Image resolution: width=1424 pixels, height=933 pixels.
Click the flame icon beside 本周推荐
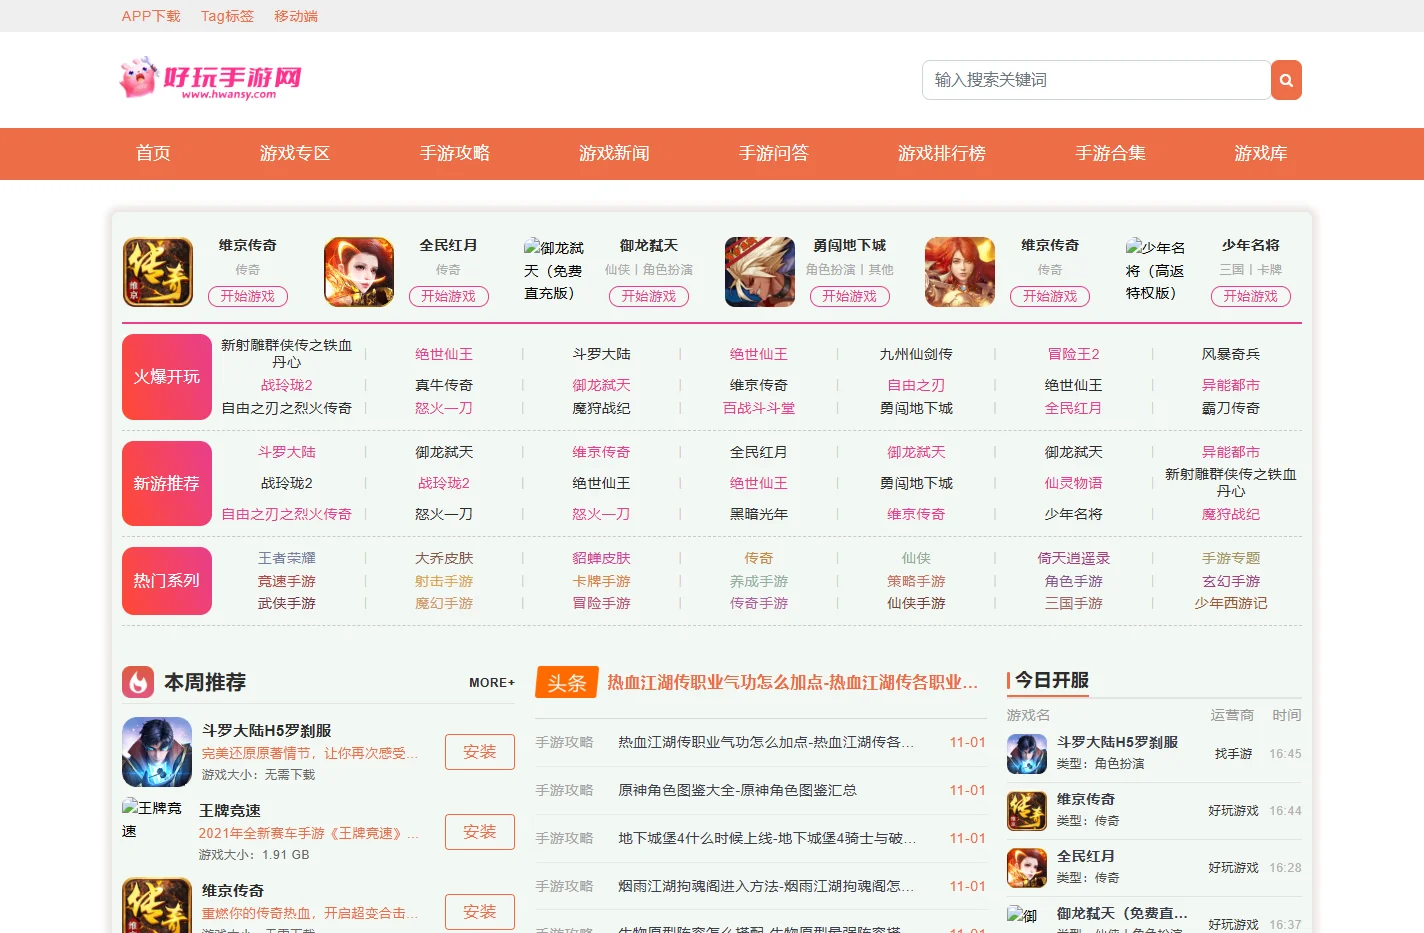pyautogui.click(x=138, y=682)
